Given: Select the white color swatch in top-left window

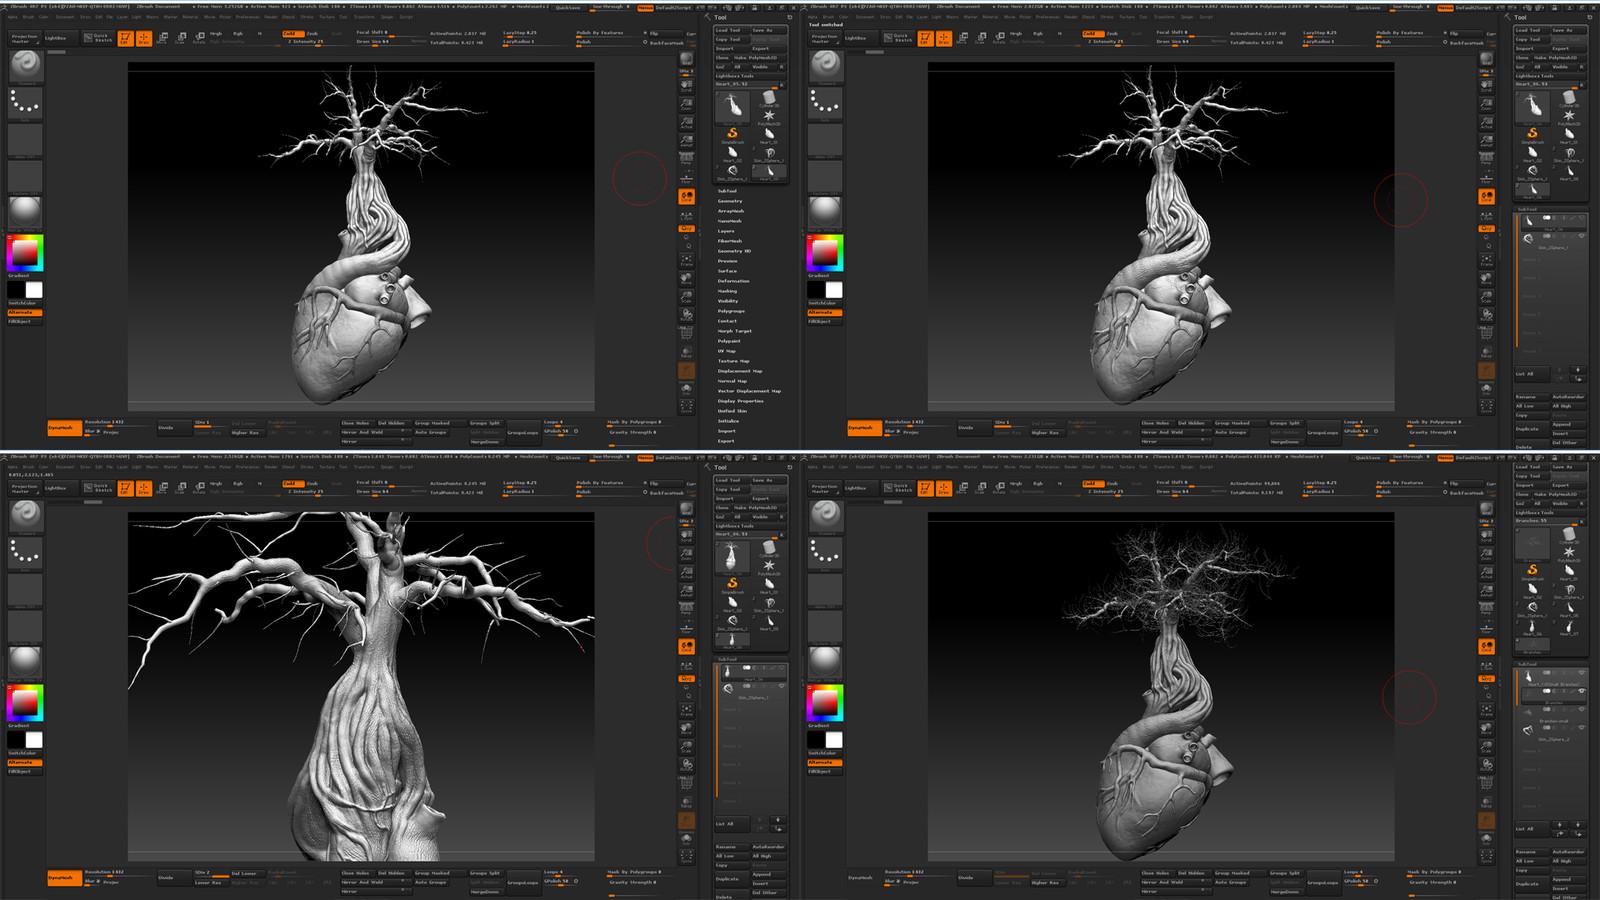Looking at the screenshot, I should click(x=34, y=290).
